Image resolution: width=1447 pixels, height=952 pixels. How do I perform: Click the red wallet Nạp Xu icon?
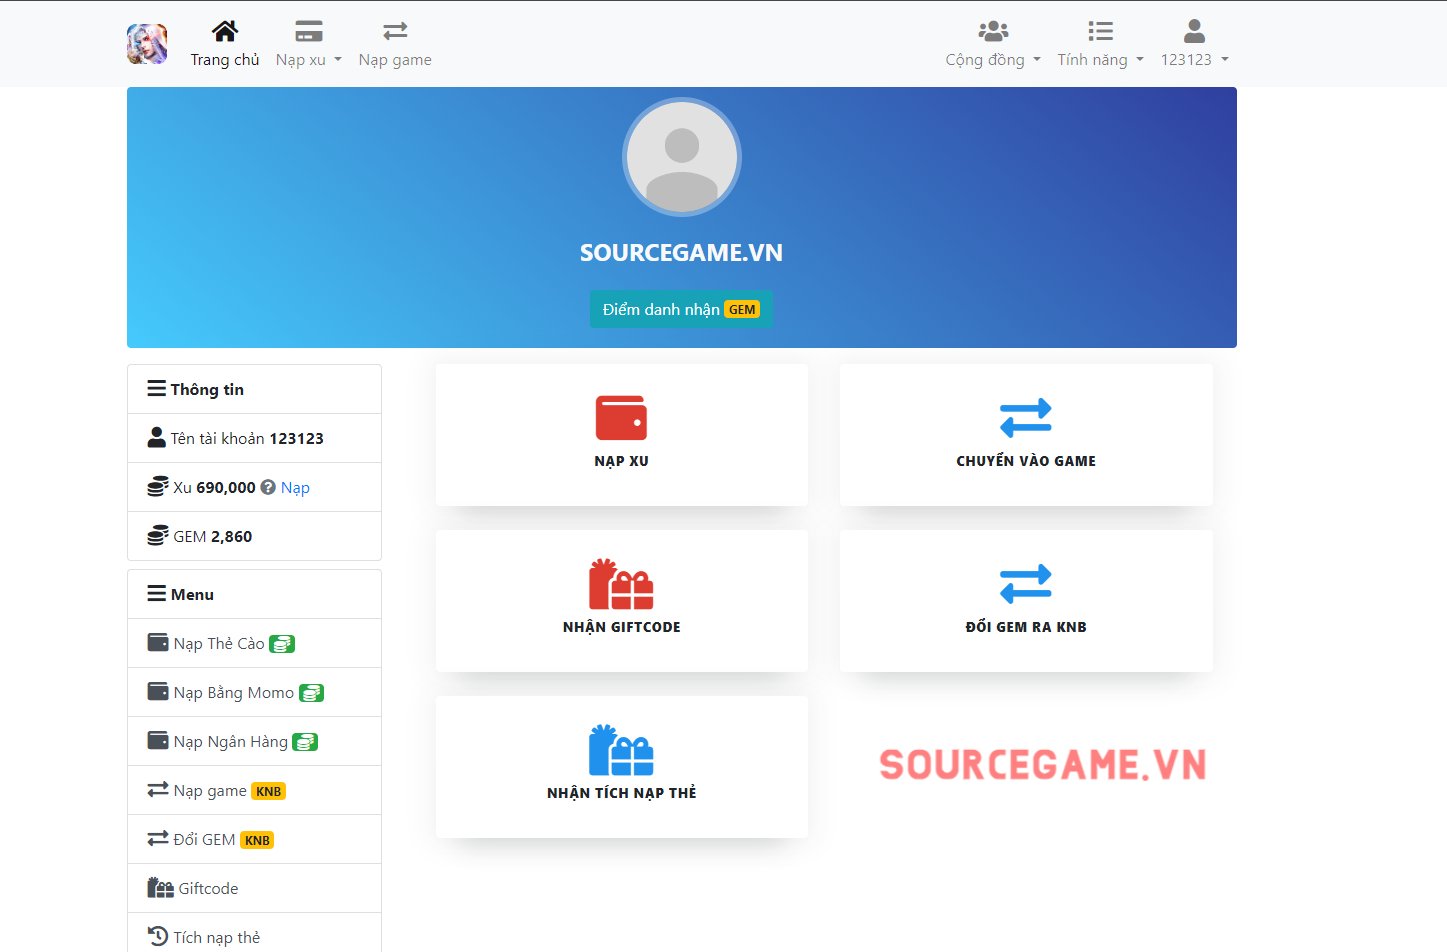point(621,418)
